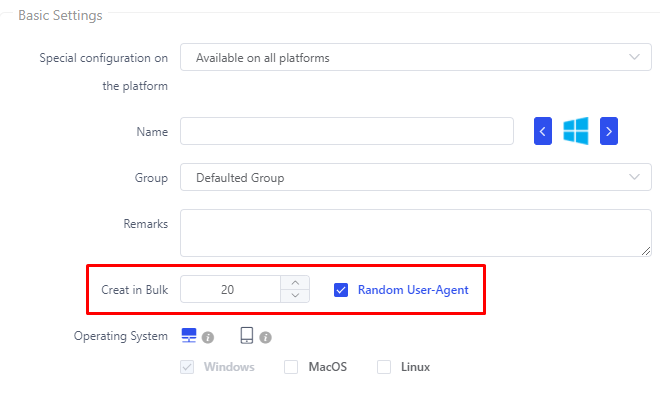Viewport: 660px width, 393px height.
Task: Open info tooltip next to mobile icon
Action: 265,337
